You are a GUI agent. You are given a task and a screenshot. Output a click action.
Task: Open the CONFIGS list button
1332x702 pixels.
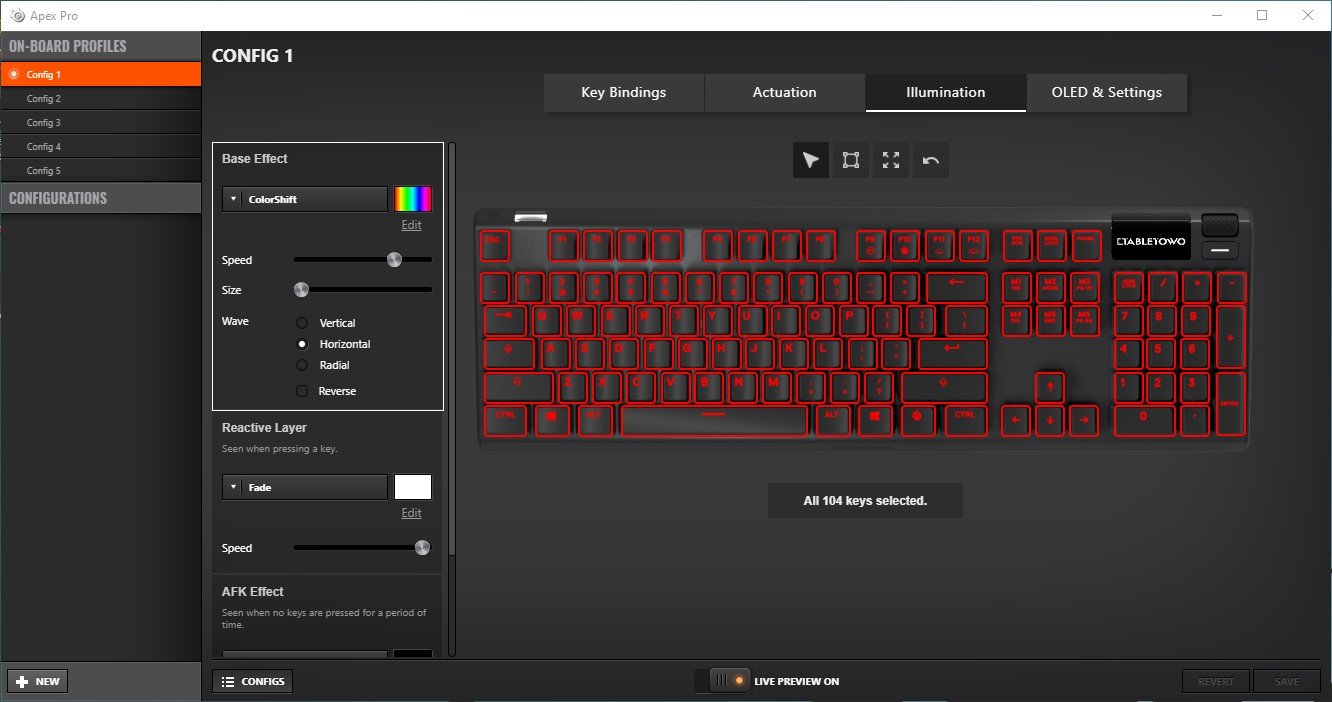point(252,681)
